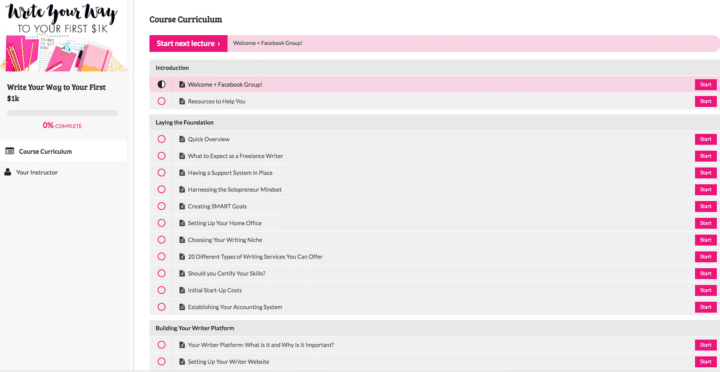Click the course completion progress bar
720x372 pixels.
coord(62,113)
